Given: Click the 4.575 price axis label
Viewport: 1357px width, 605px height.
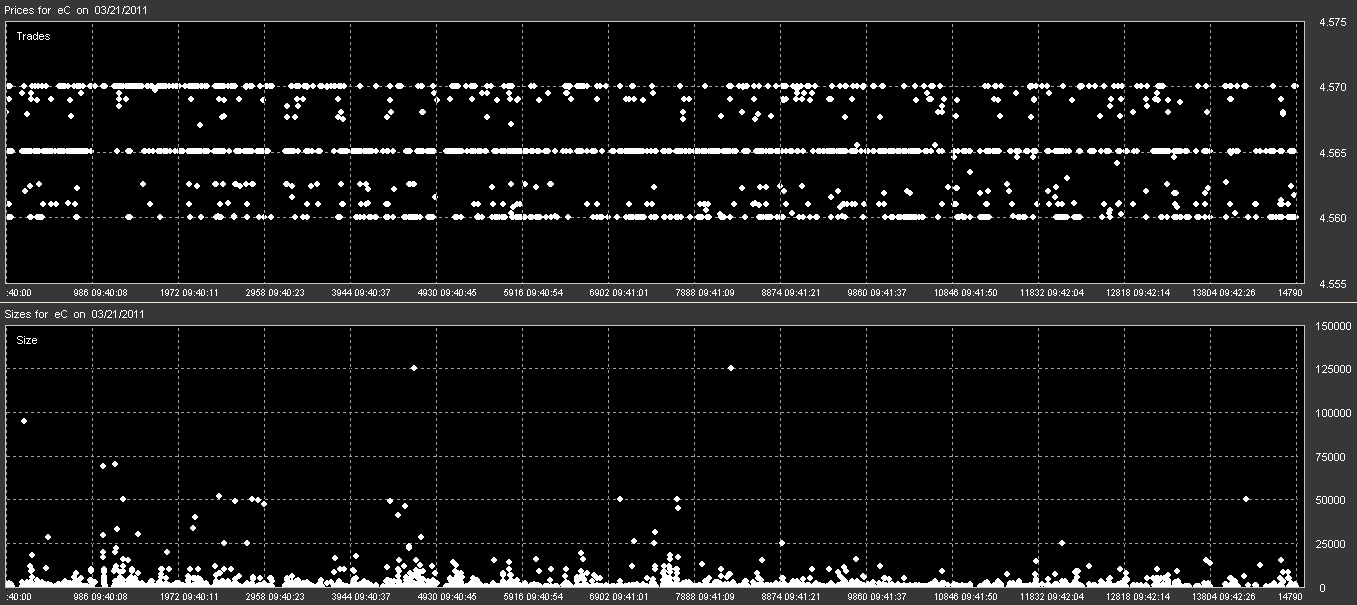Looking at the screenshot, I should click(1331, 22).
